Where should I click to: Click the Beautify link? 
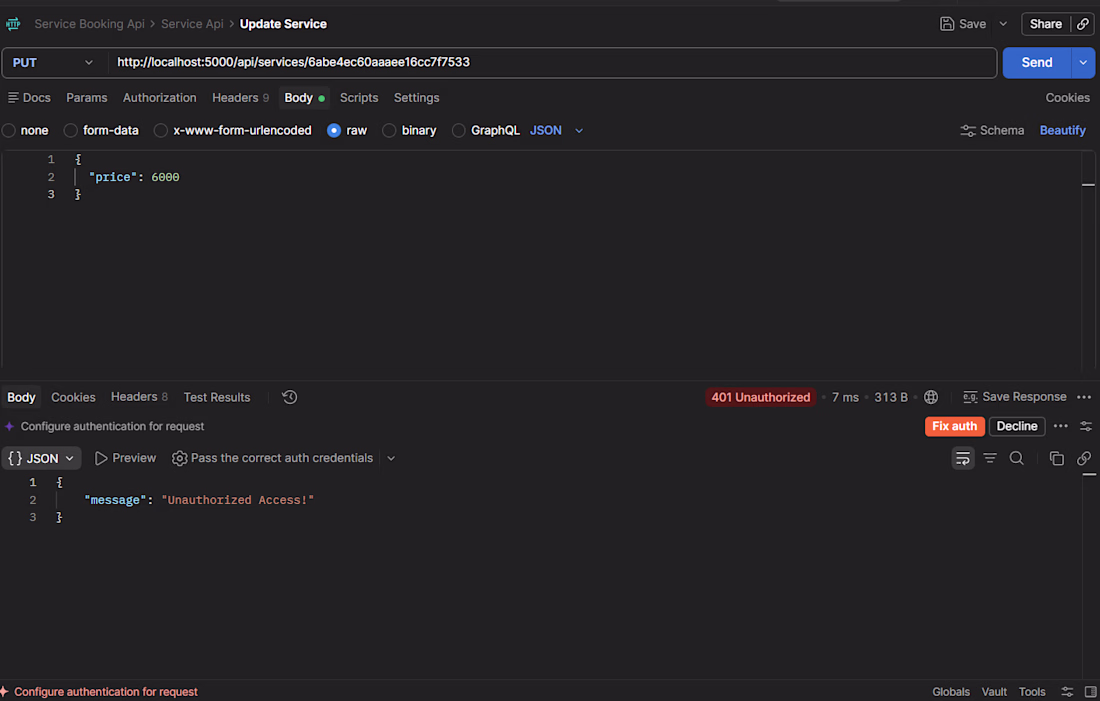tap(1062, 131)
